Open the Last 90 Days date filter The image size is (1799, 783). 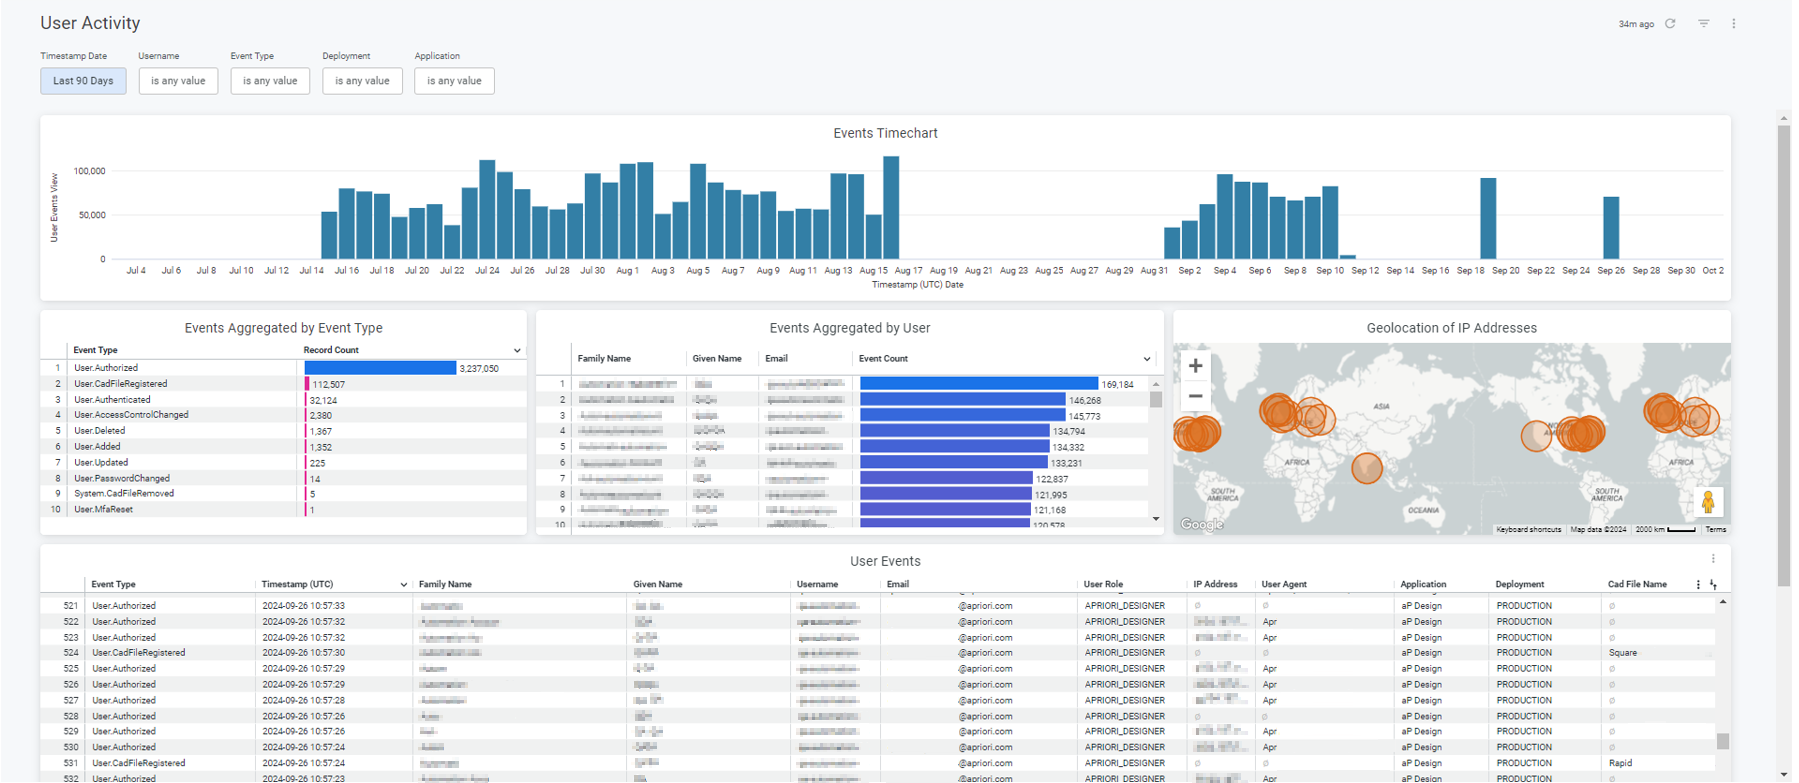(x=83, y=81)
